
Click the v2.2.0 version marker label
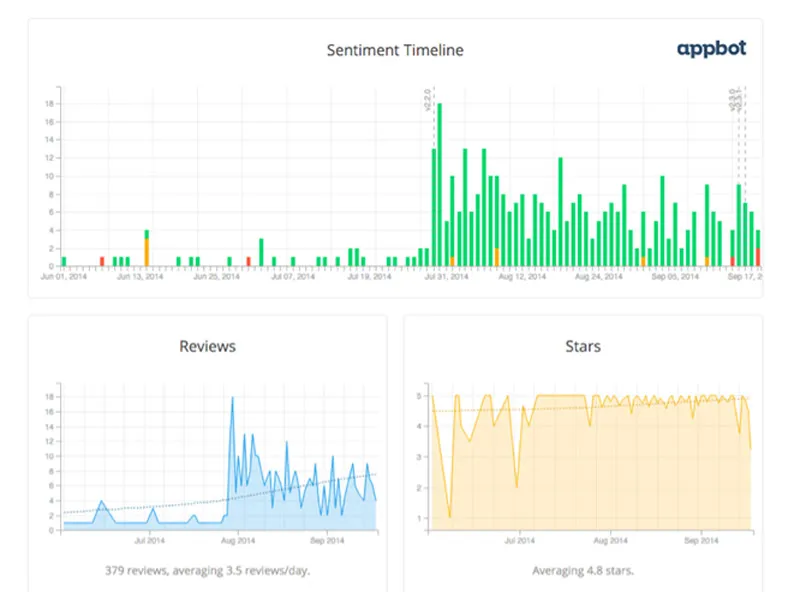(x=427, y=99)
